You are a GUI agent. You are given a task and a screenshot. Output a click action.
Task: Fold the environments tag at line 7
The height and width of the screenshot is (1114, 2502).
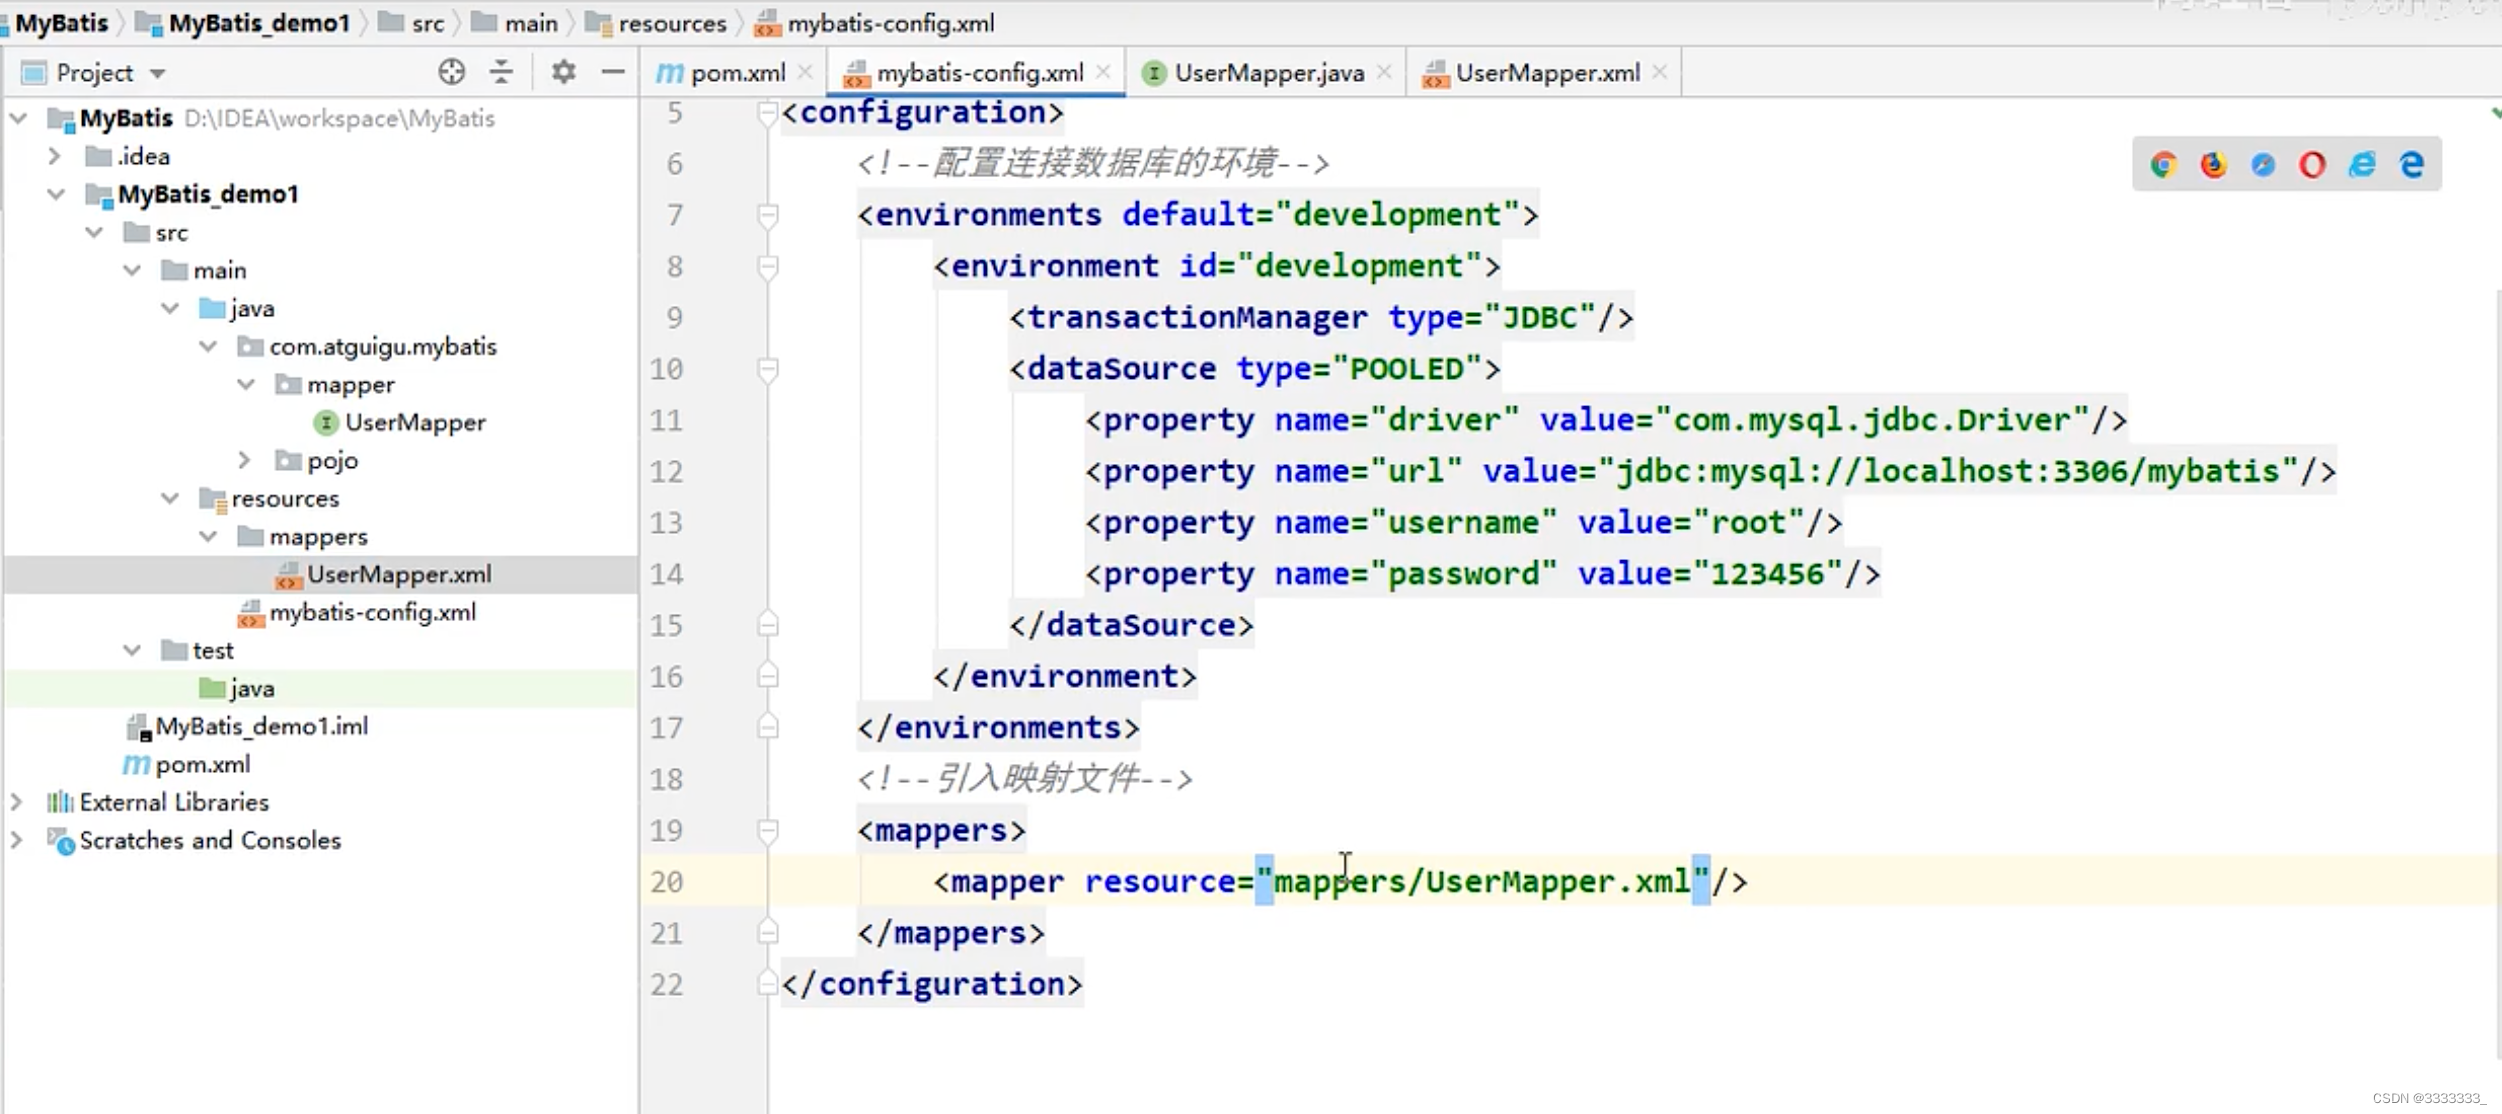(768, 215)
